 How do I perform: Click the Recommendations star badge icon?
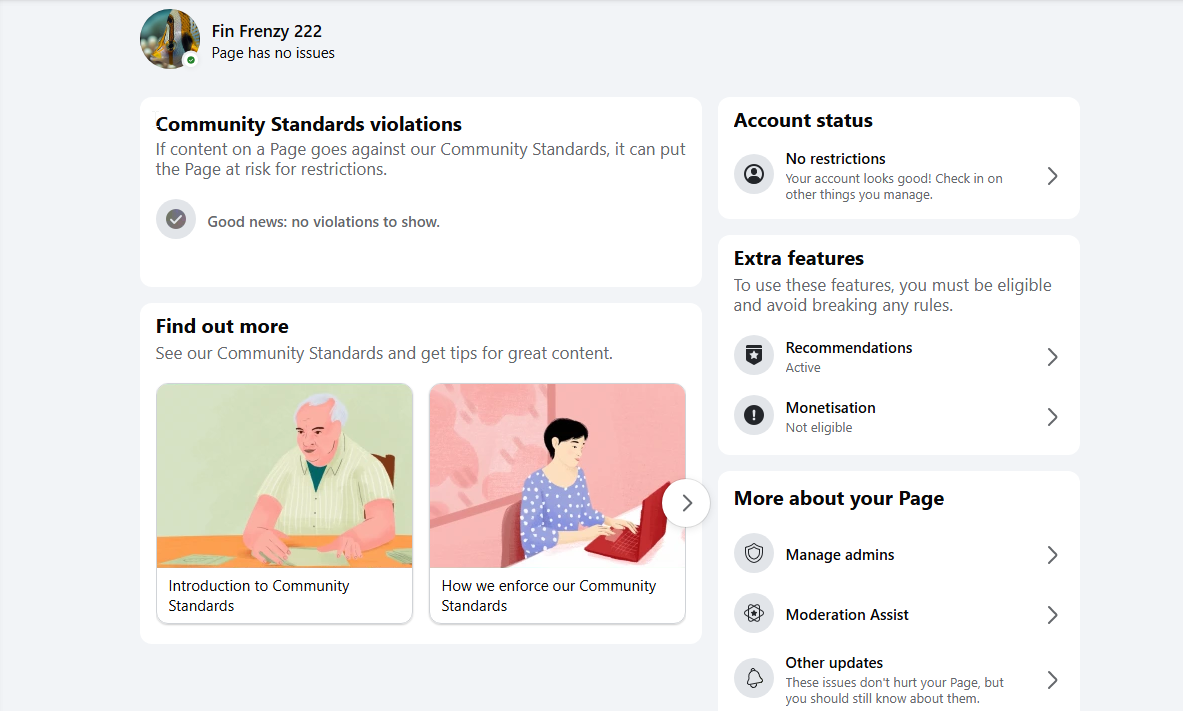[x=754, y=355]
